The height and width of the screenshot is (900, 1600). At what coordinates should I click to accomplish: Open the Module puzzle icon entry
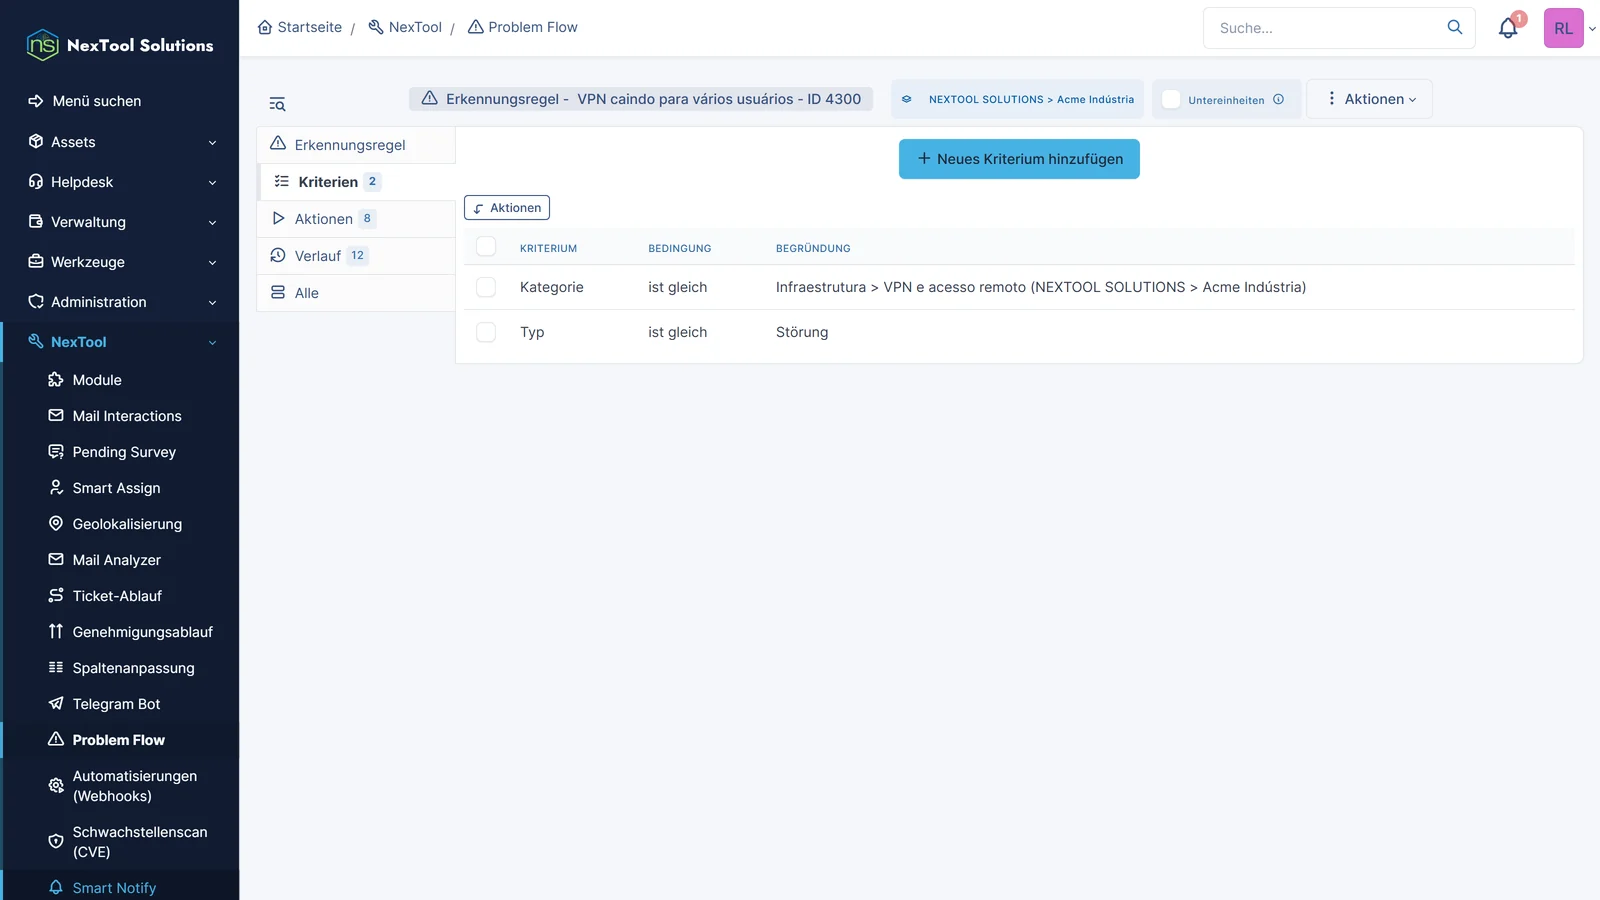coord(56,380)
